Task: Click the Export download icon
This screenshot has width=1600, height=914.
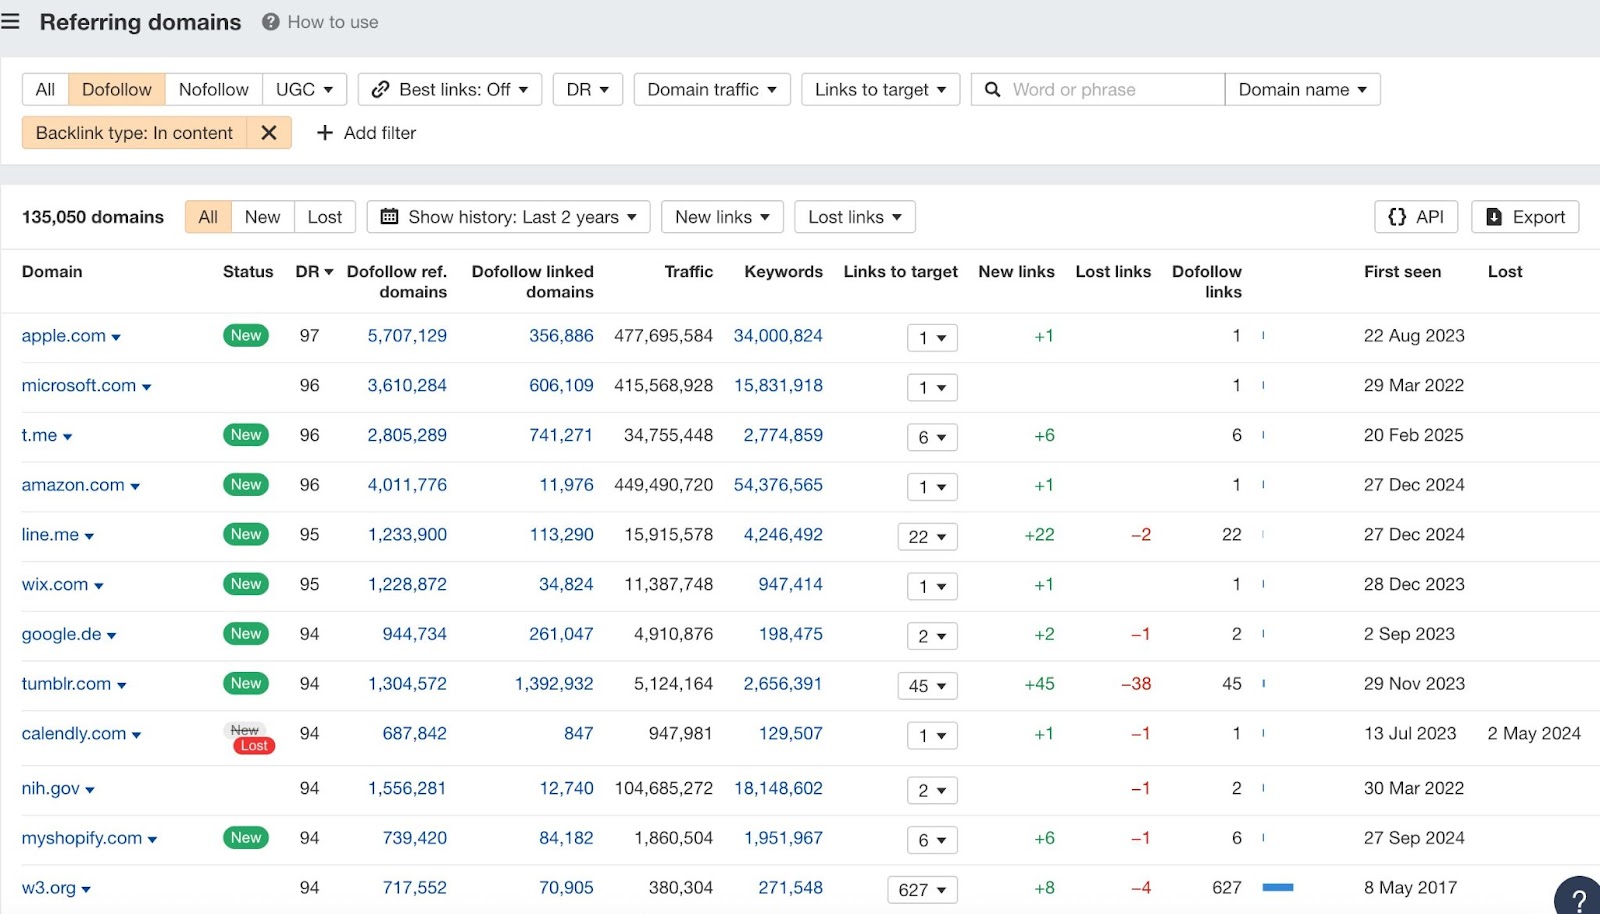Action: pyautogui.click(x=1494, y=217)
